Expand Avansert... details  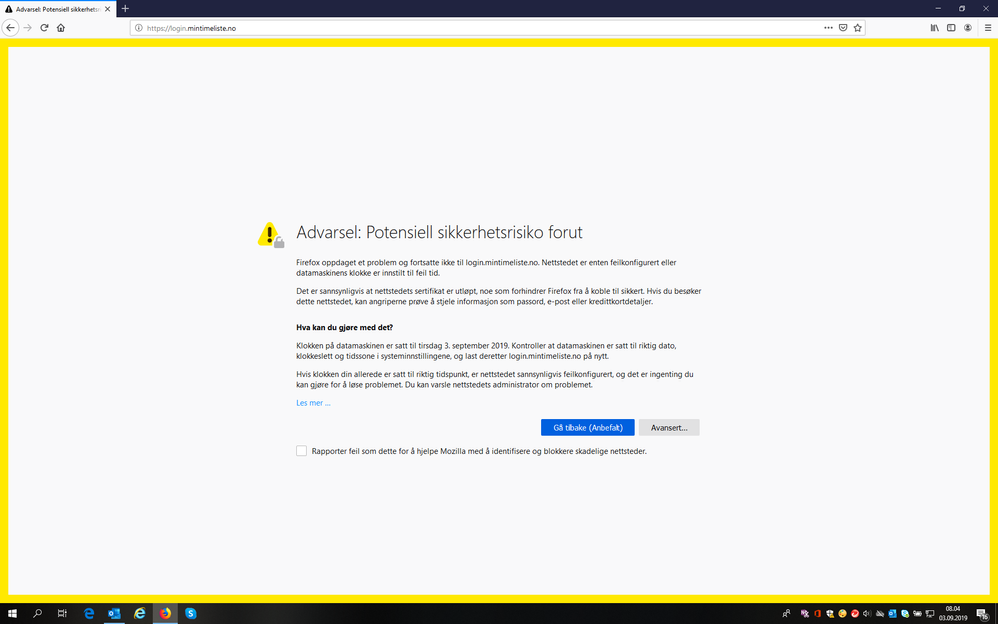coord(669,428)
